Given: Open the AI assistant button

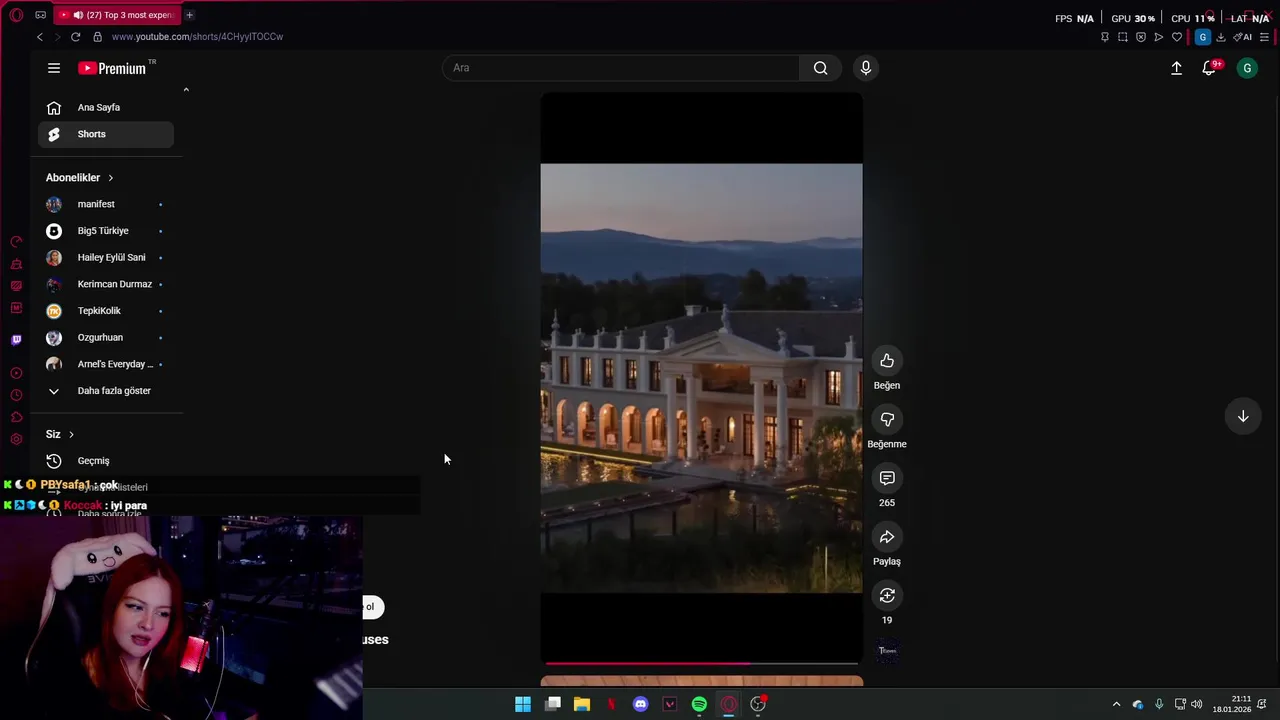Looking at the screenshot, I should pyautogui.click(x=1243, y=37).
